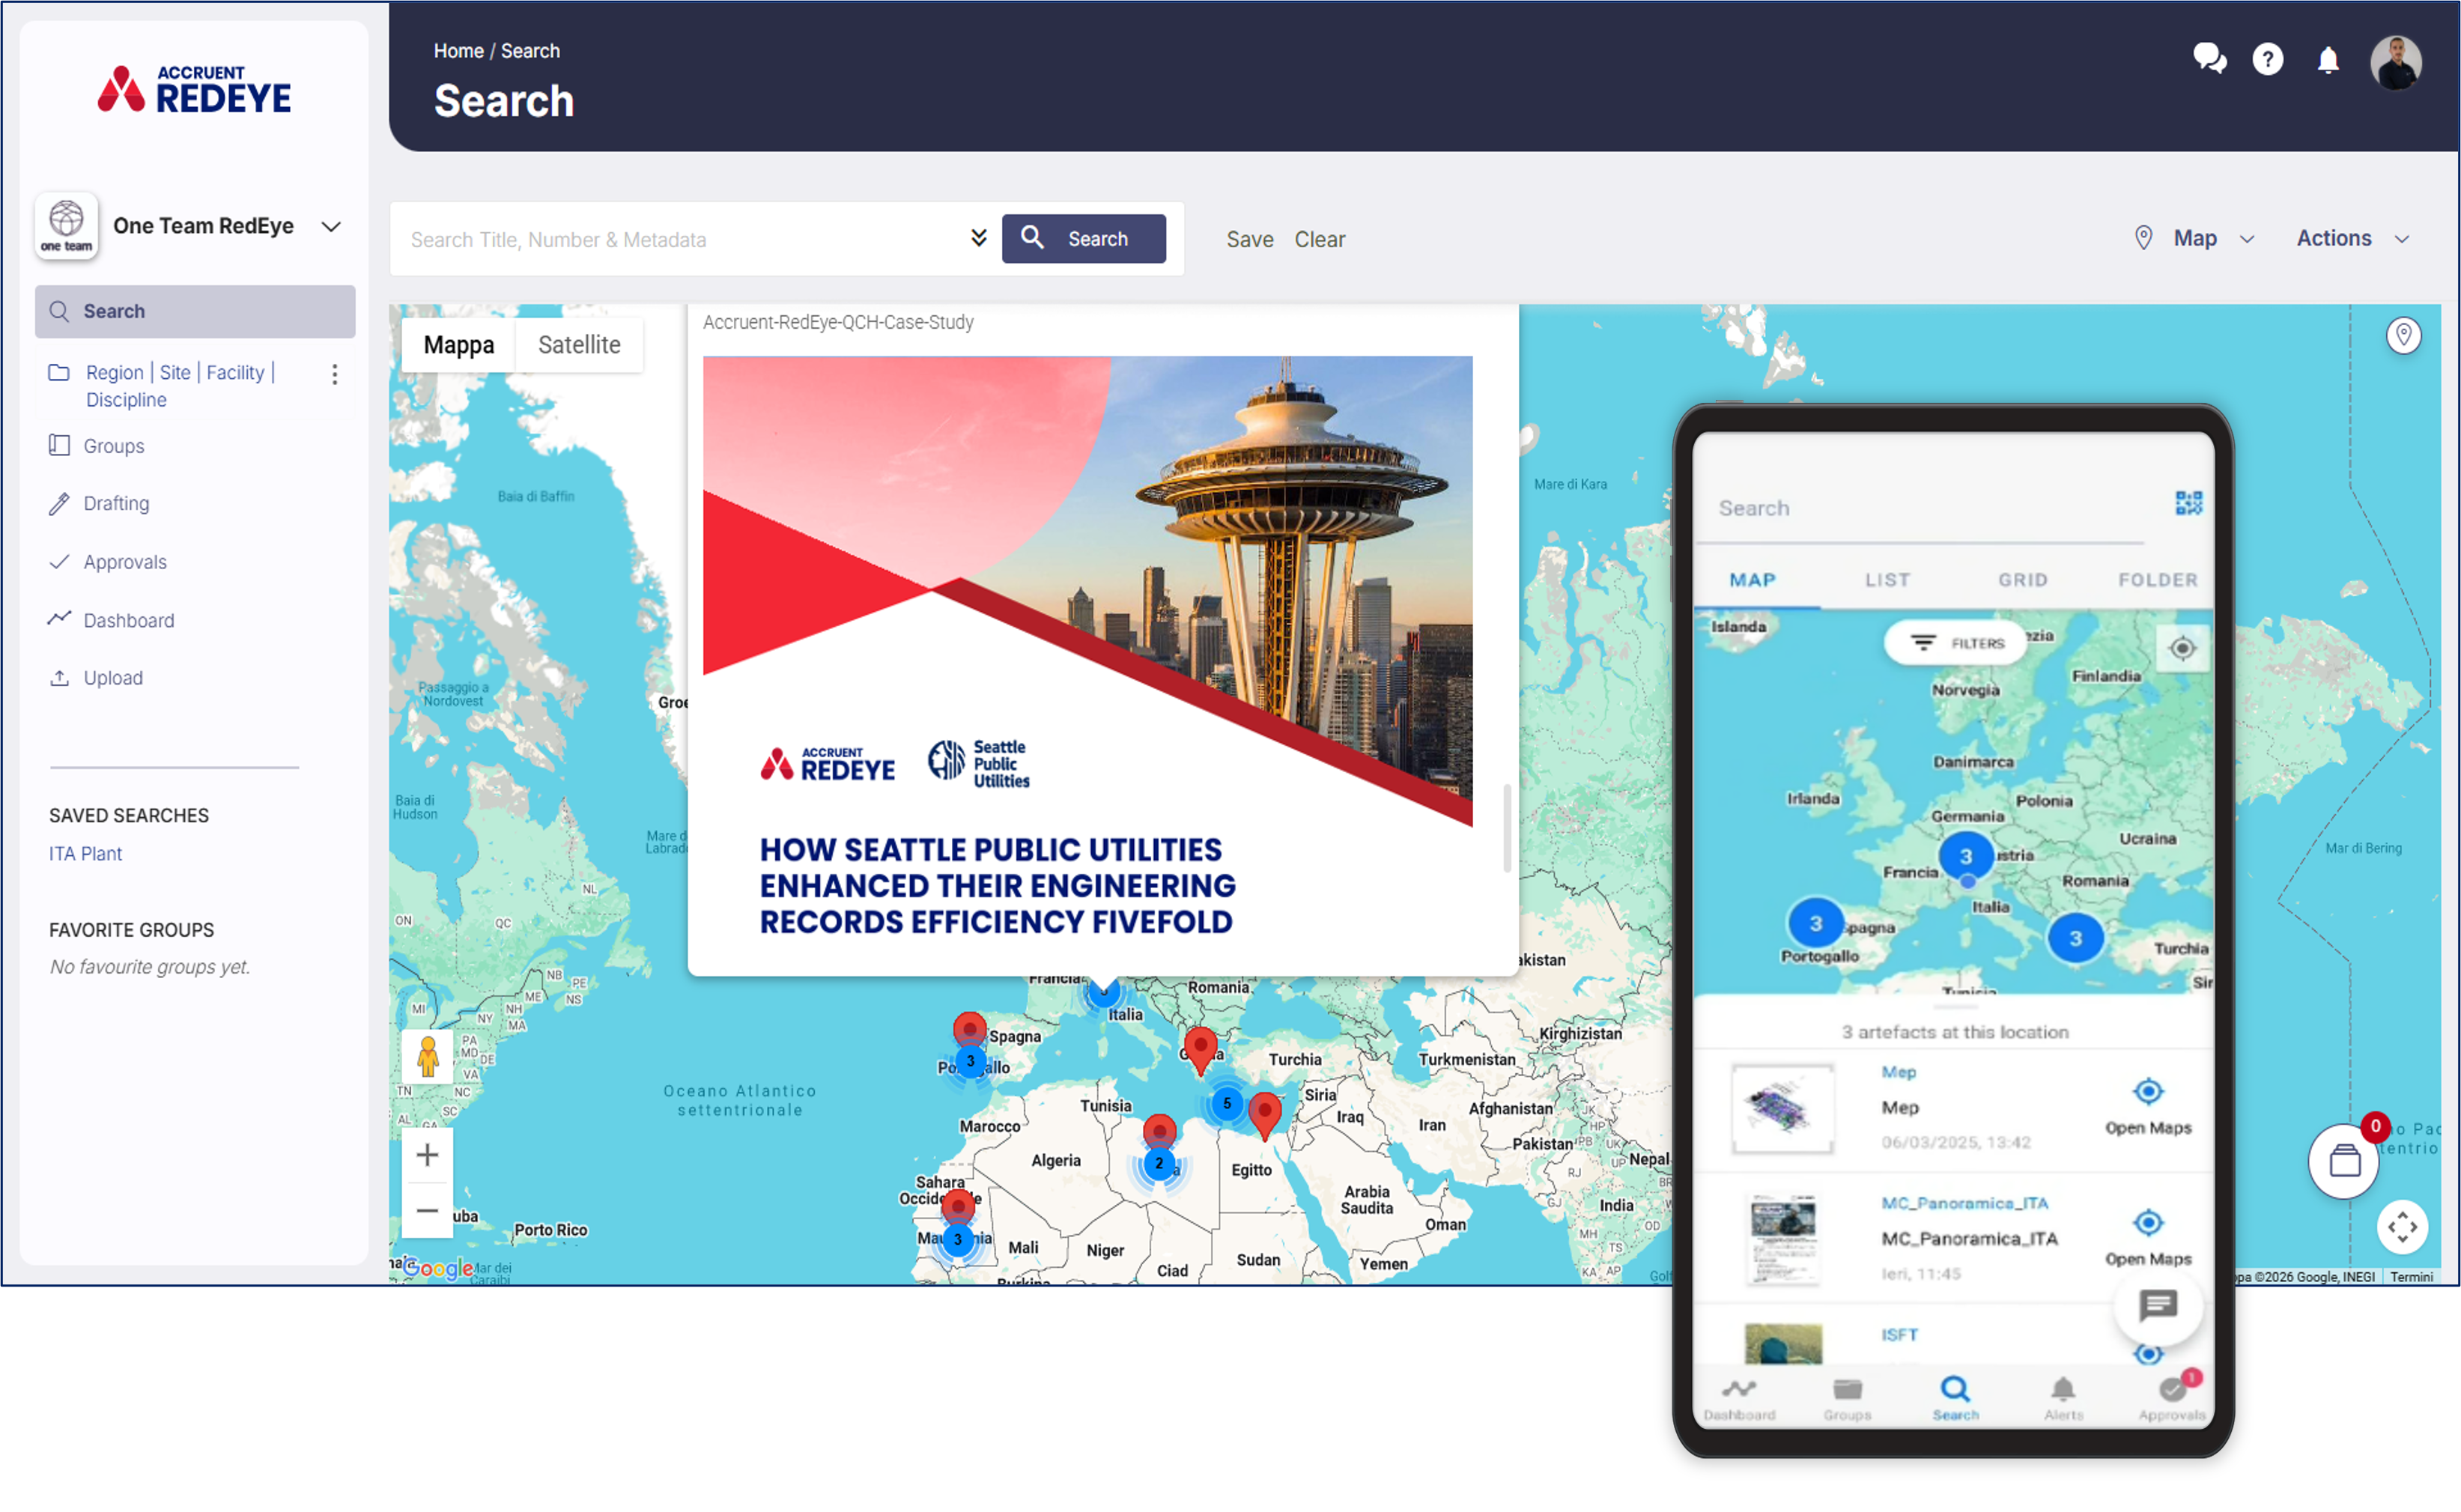Click the Accruent RedEye logo
Viewport: 2461px width, 1512px height.
point(194,89)
